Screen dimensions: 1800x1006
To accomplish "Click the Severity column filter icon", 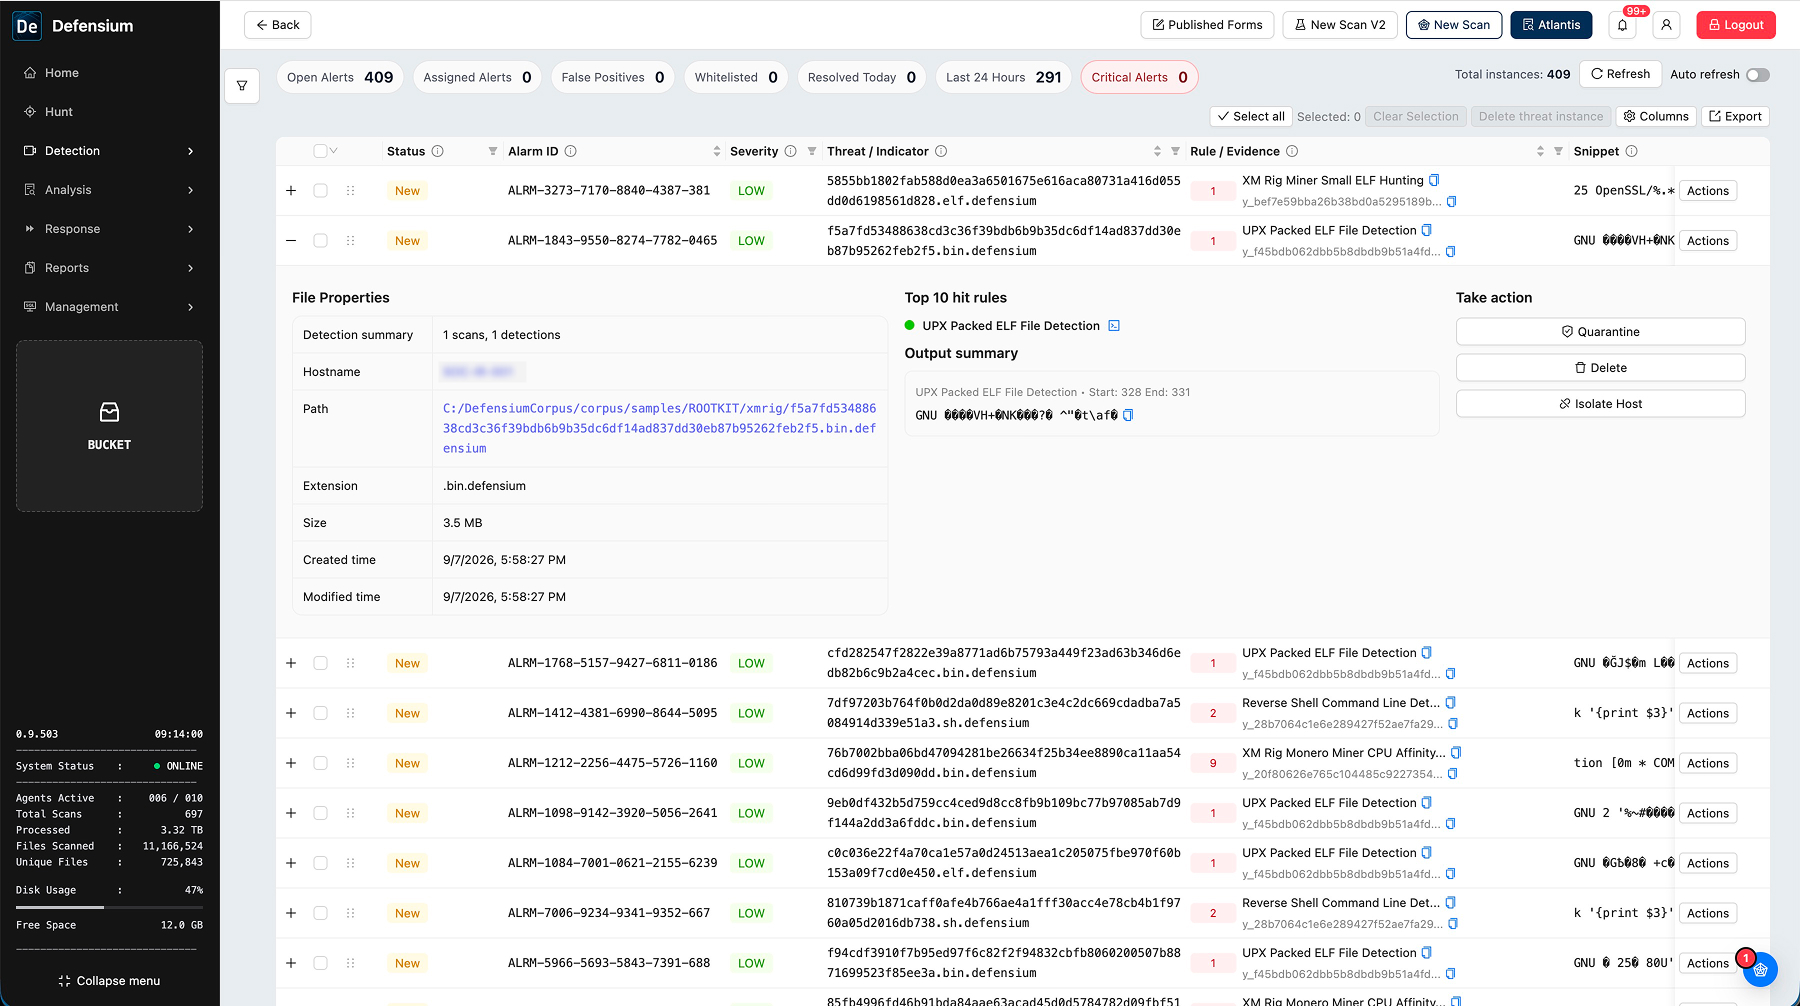I will coord(812,151).
